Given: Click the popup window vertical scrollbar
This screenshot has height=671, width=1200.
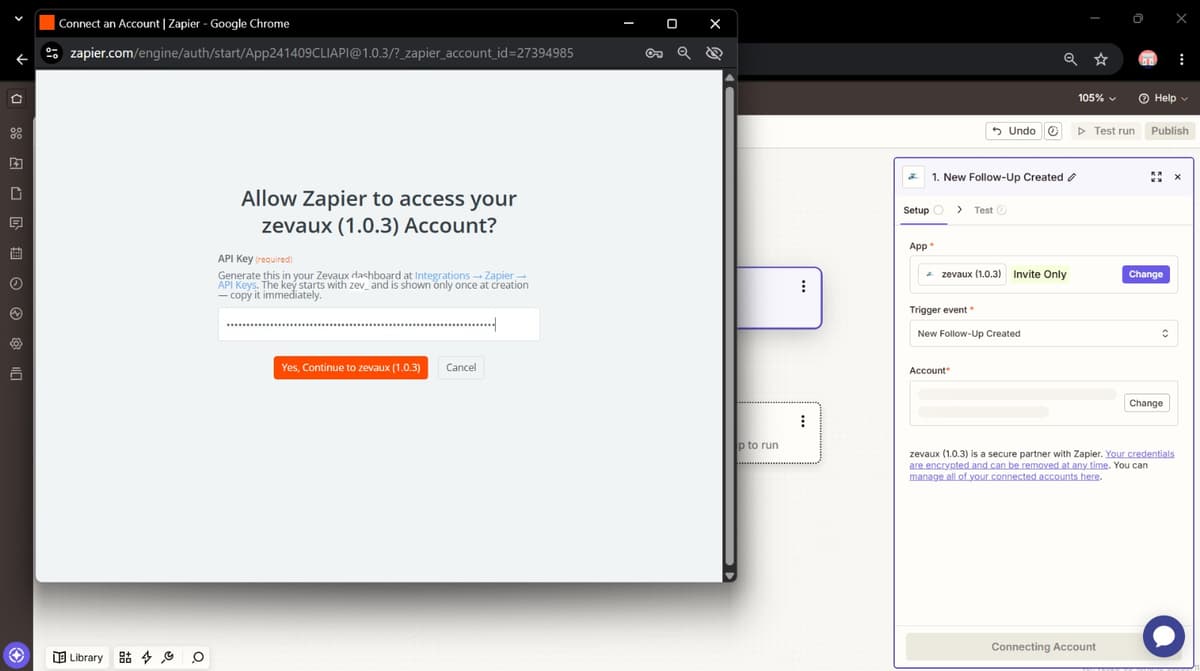Looking at the screenshot, I should [x=729, y=325].
